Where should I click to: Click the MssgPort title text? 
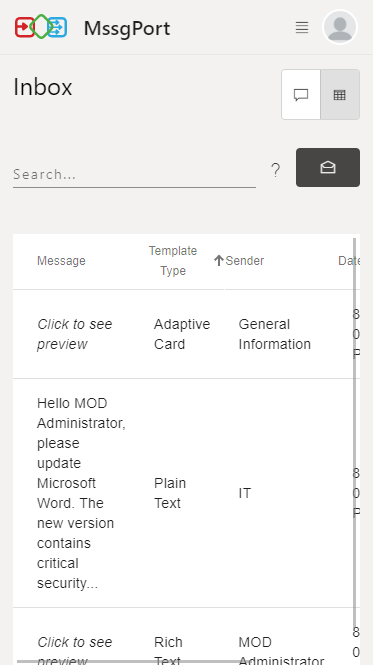[127, 29]
